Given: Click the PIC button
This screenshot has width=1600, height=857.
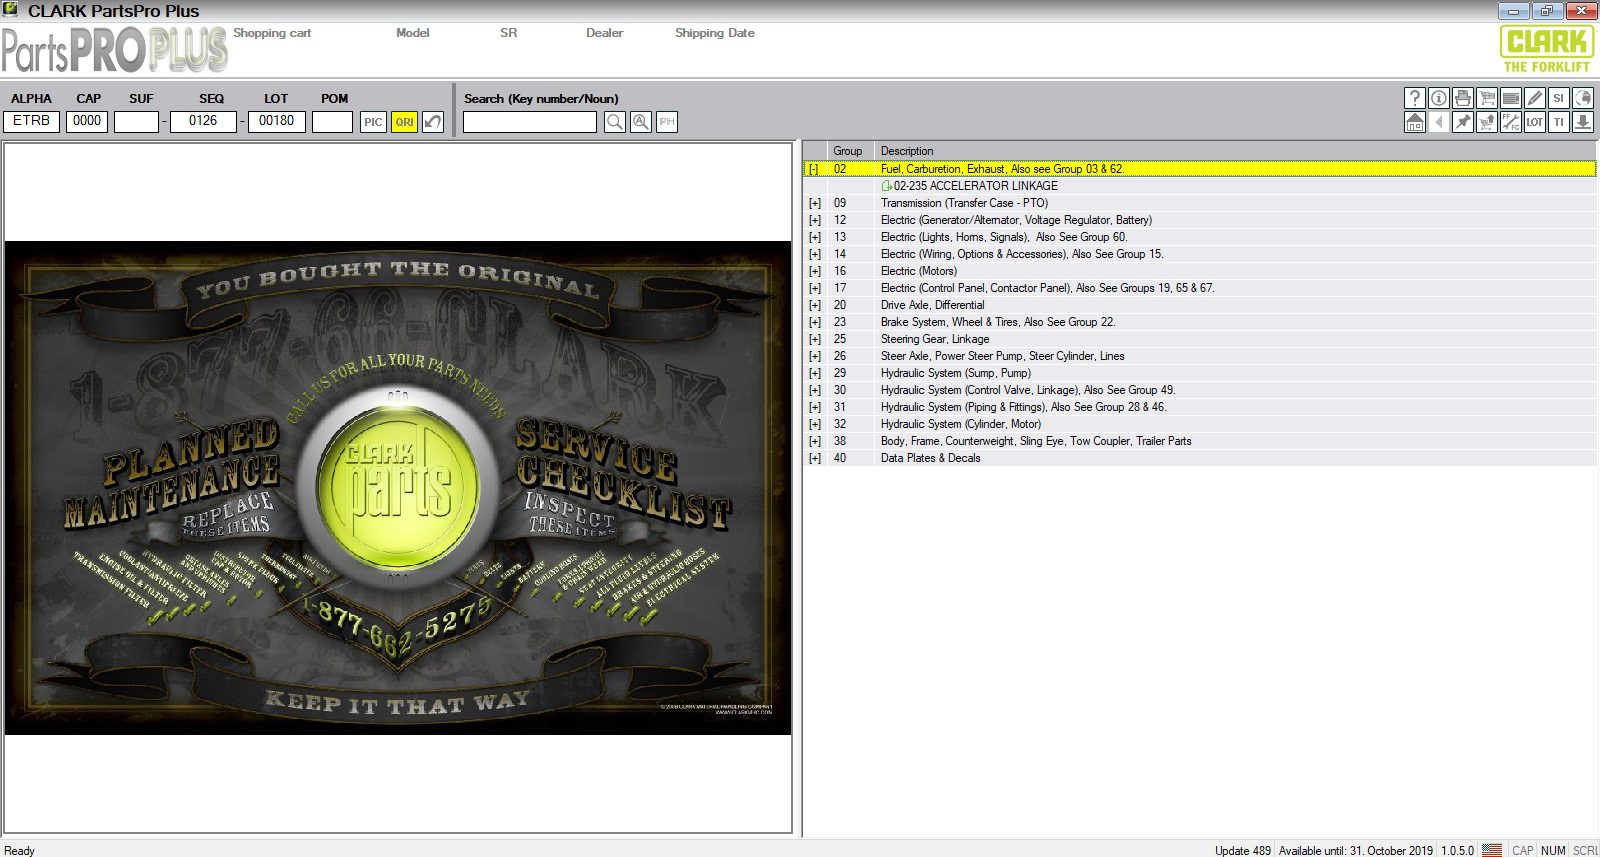Looking at the screenshot, I should (373, 122).
